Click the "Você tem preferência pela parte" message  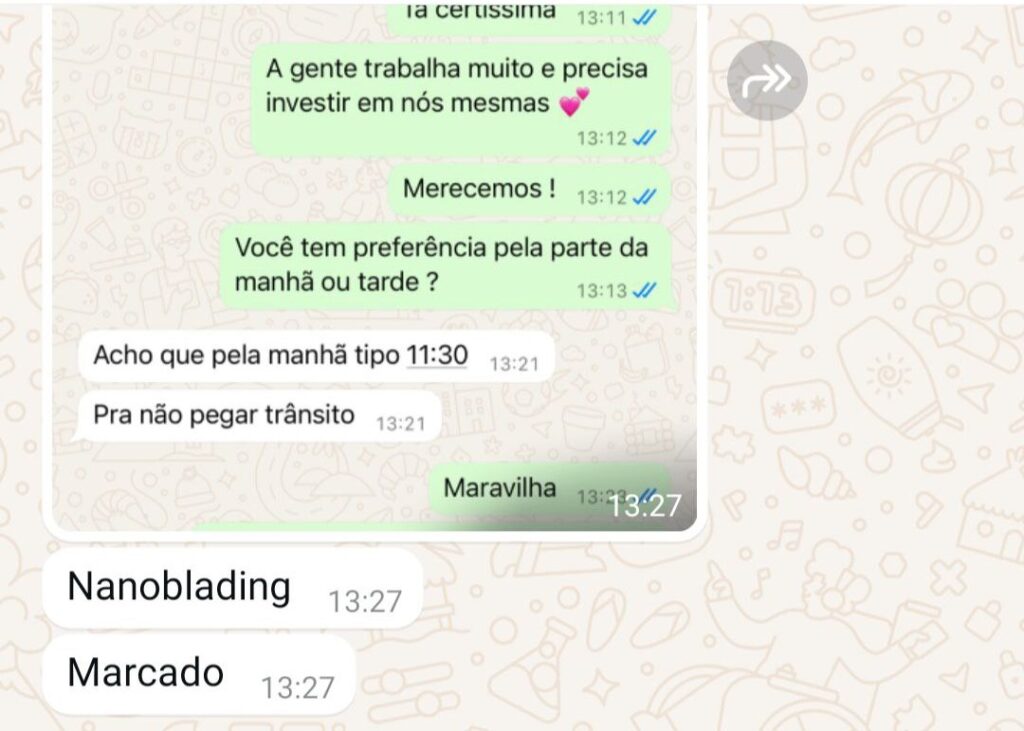click(446, 266)
